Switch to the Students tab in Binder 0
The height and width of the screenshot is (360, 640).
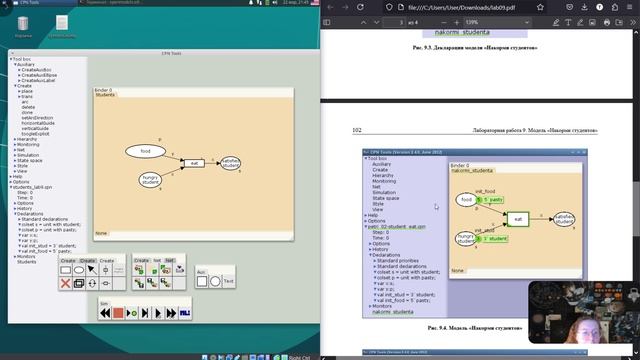point(105,95)
